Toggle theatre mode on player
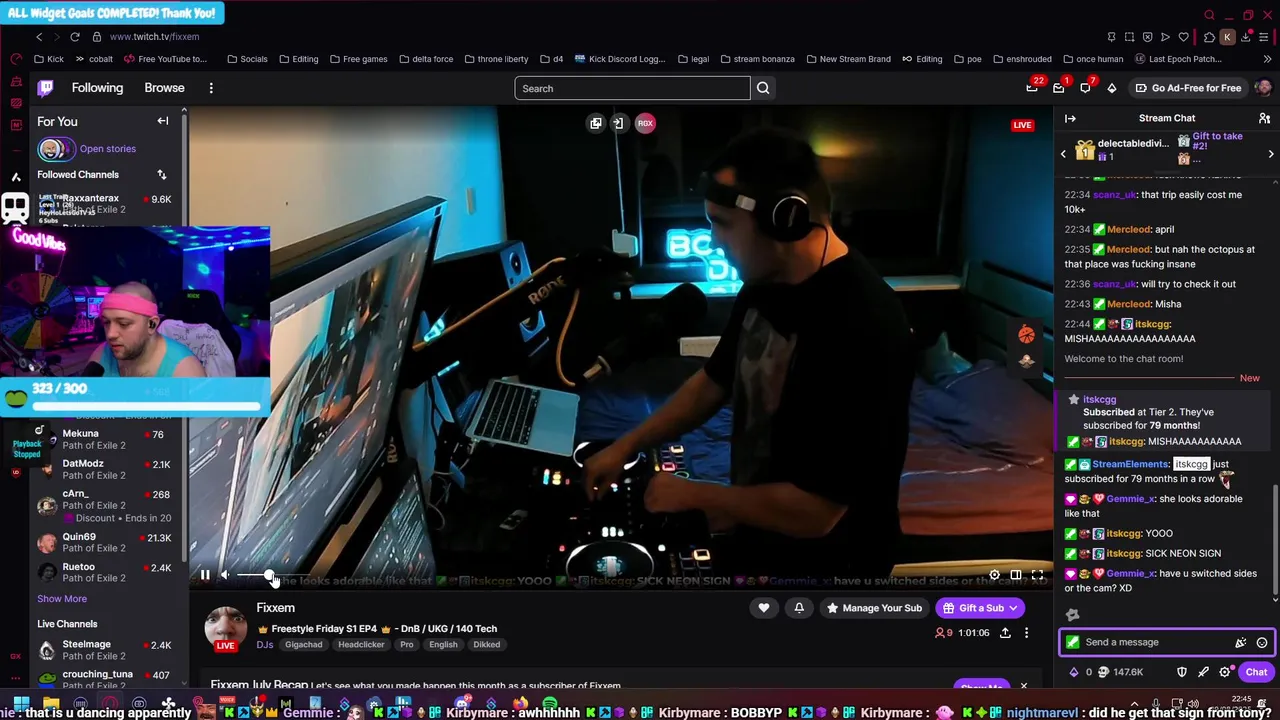Viewport: 1280px width, 720px height. pos(1016,575)
